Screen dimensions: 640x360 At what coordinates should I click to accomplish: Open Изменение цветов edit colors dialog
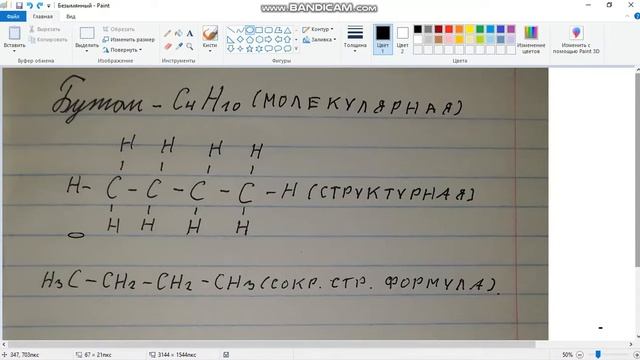coord(531,40)
